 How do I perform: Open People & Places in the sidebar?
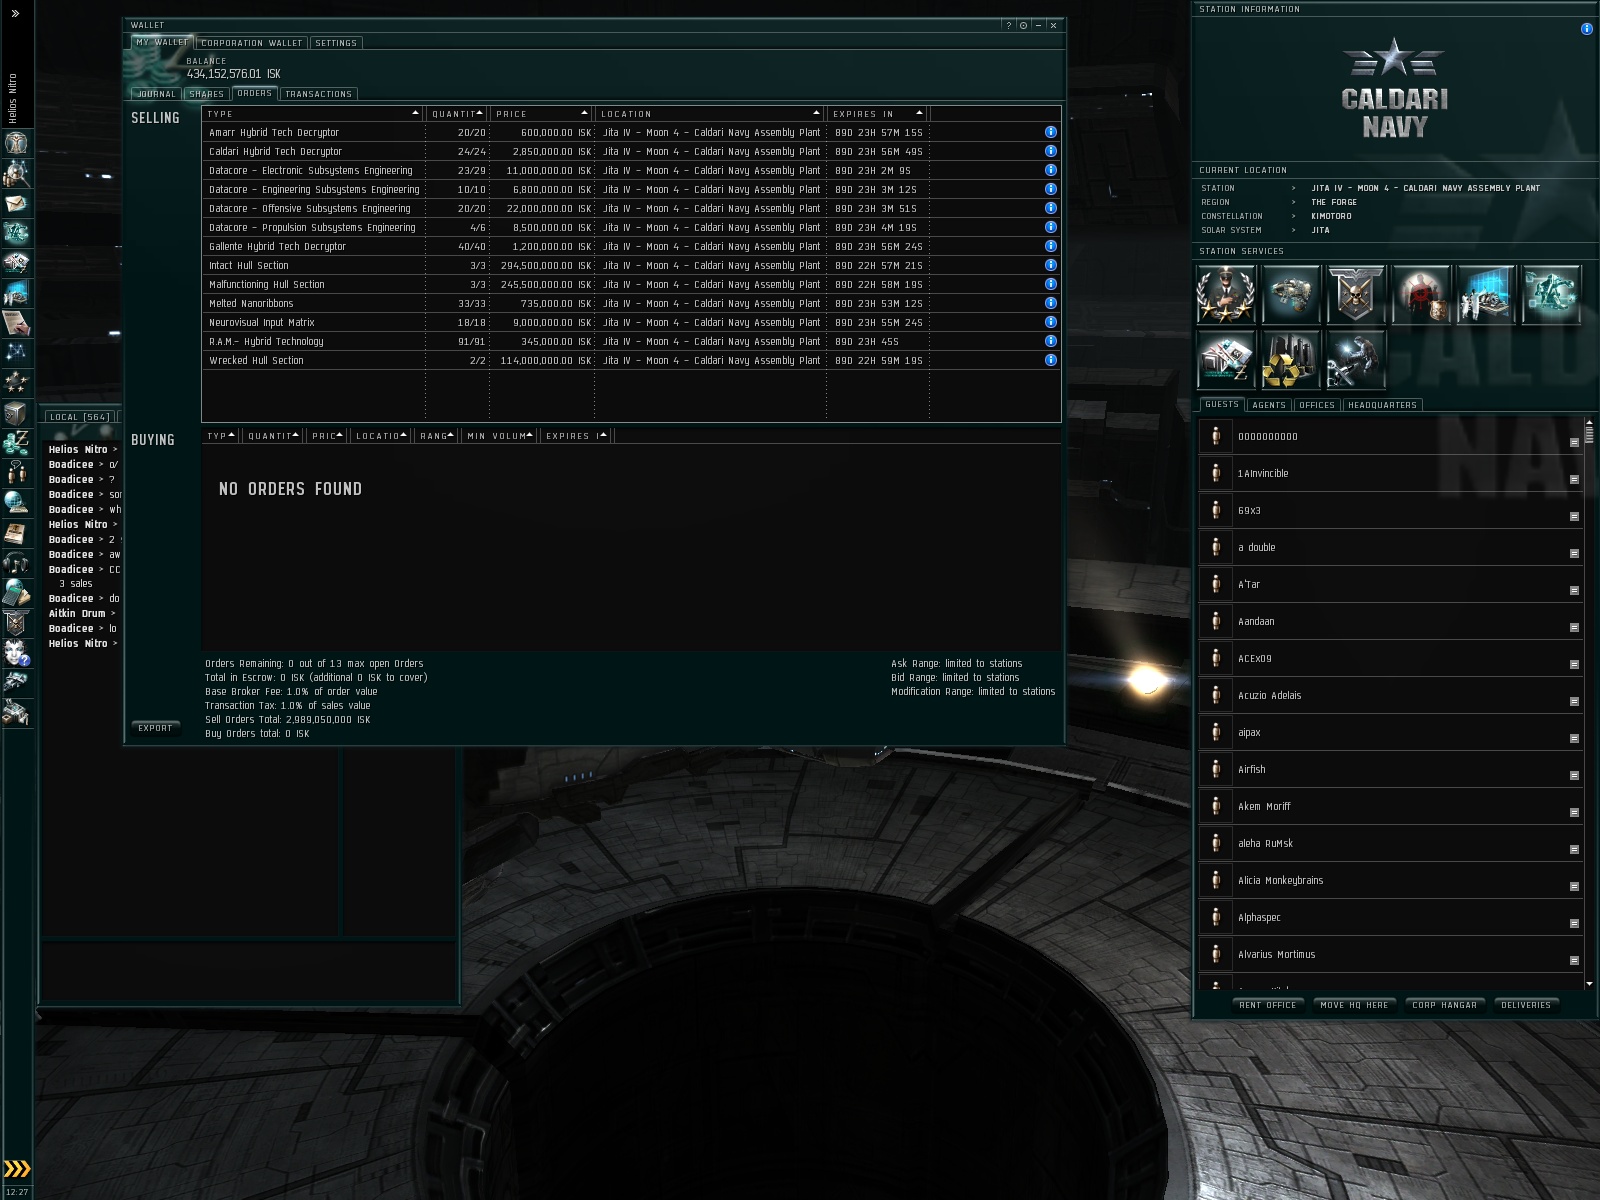[x=17, y=172]
